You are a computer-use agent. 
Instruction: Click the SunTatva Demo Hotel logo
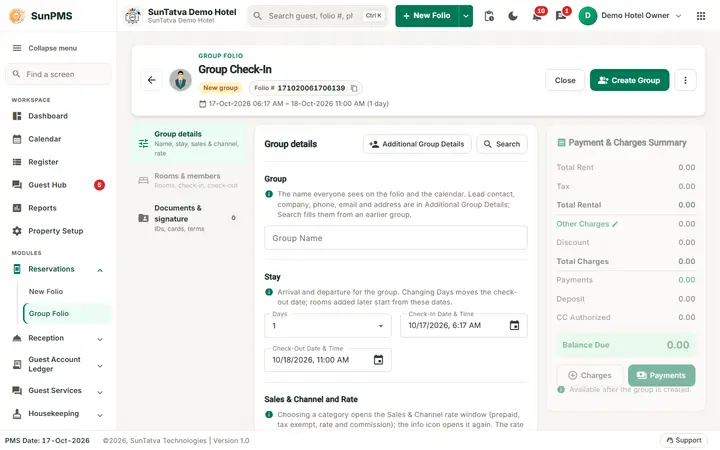133,16
